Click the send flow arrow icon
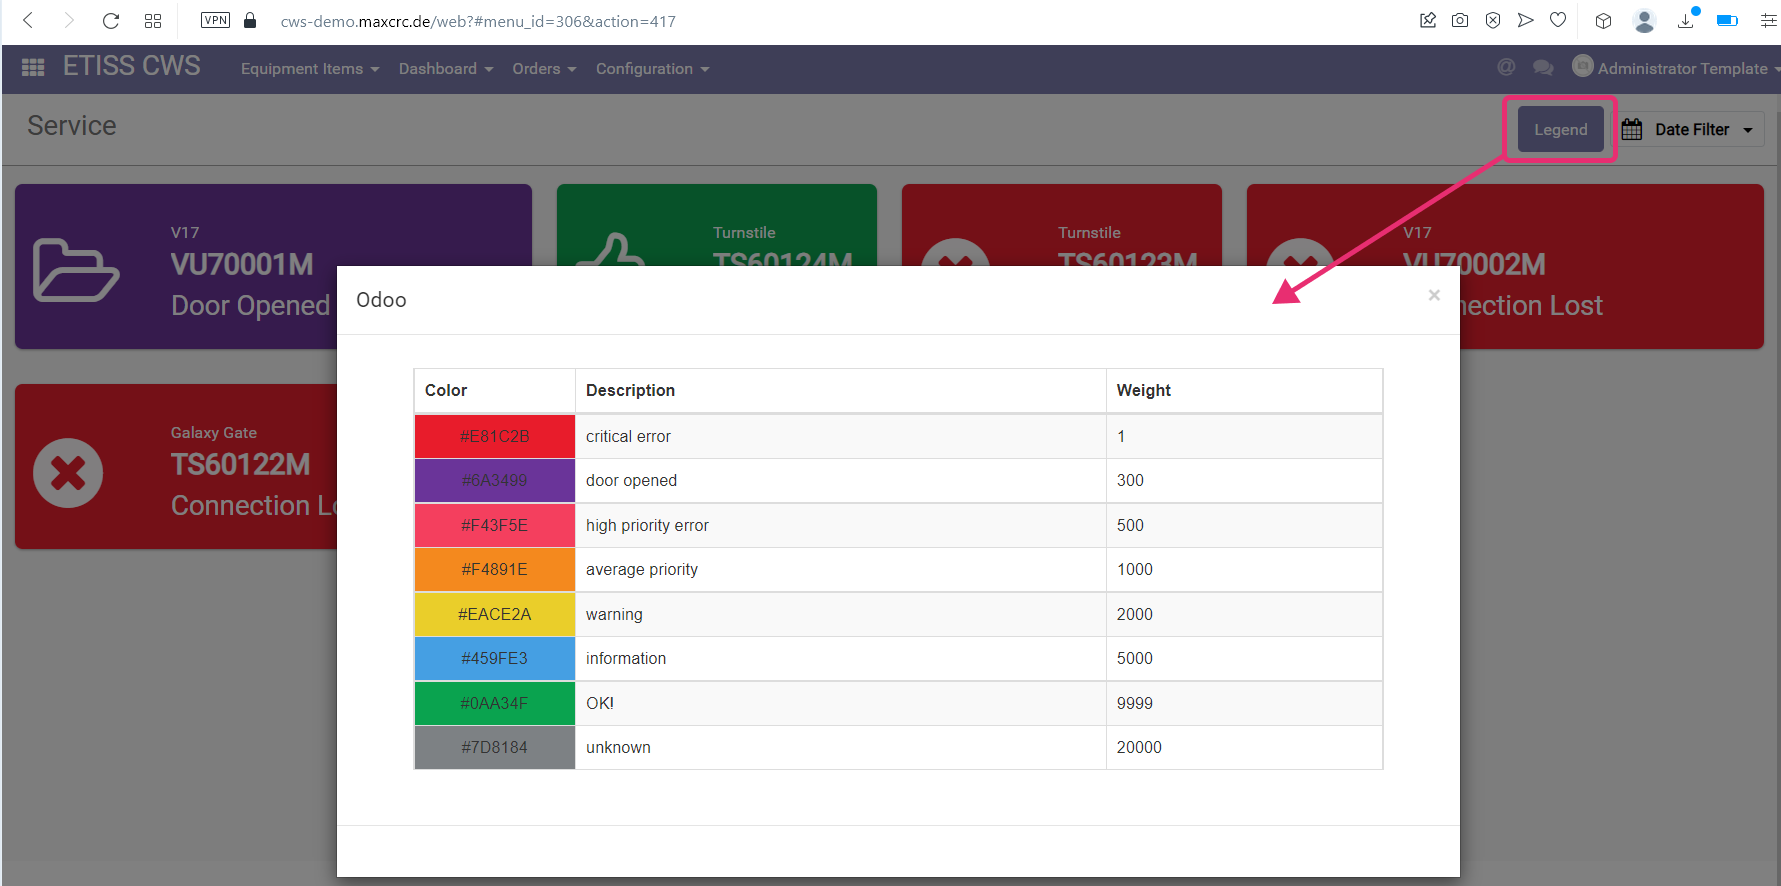This screenshot has height=886, width=1781. [x=1525, y=20]
